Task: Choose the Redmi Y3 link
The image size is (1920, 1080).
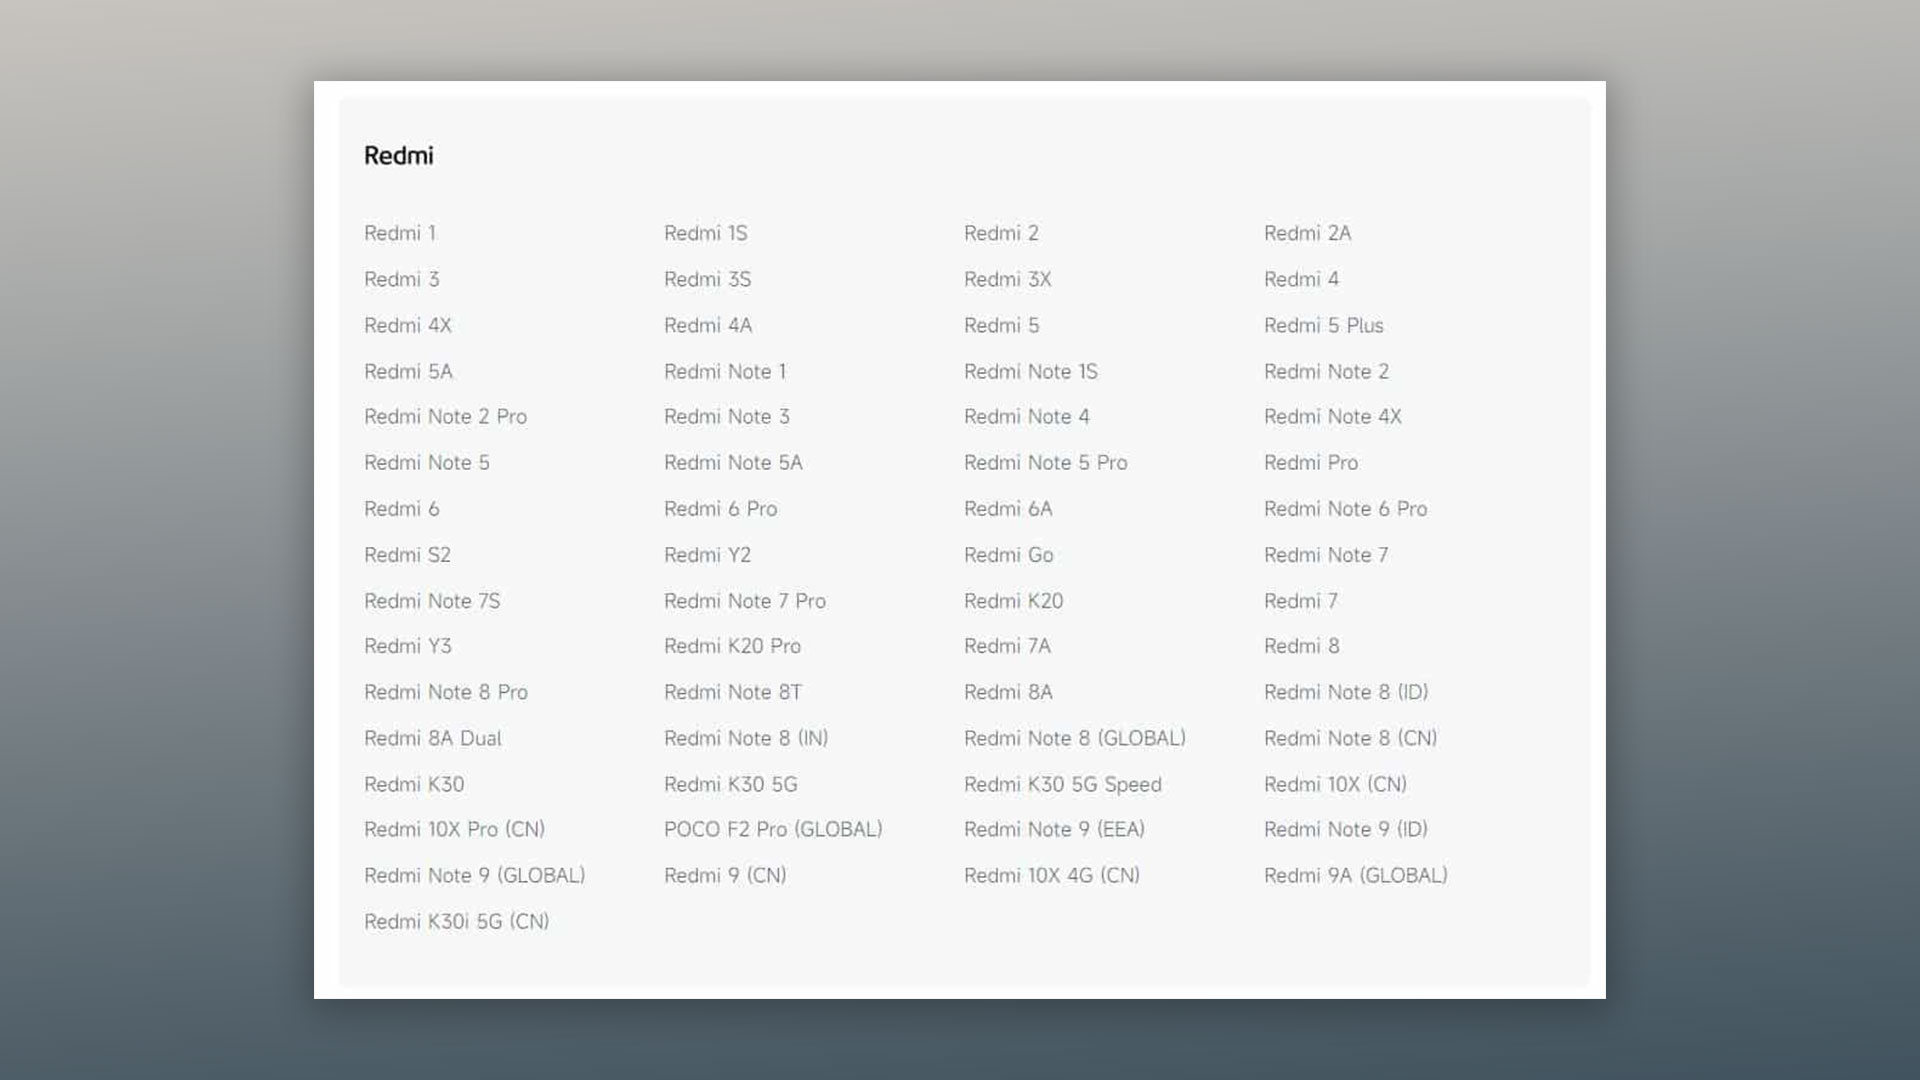Action: pos(408,646)
